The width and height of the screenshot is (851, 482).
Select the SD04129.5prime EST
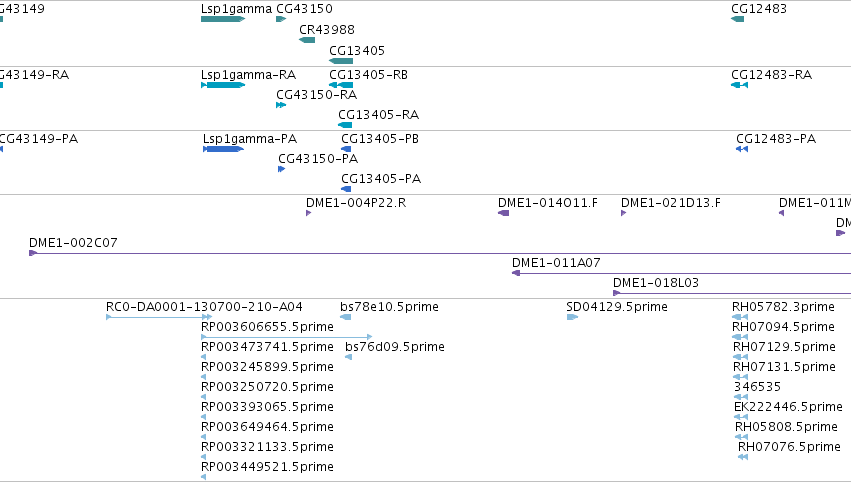(572, 317)
